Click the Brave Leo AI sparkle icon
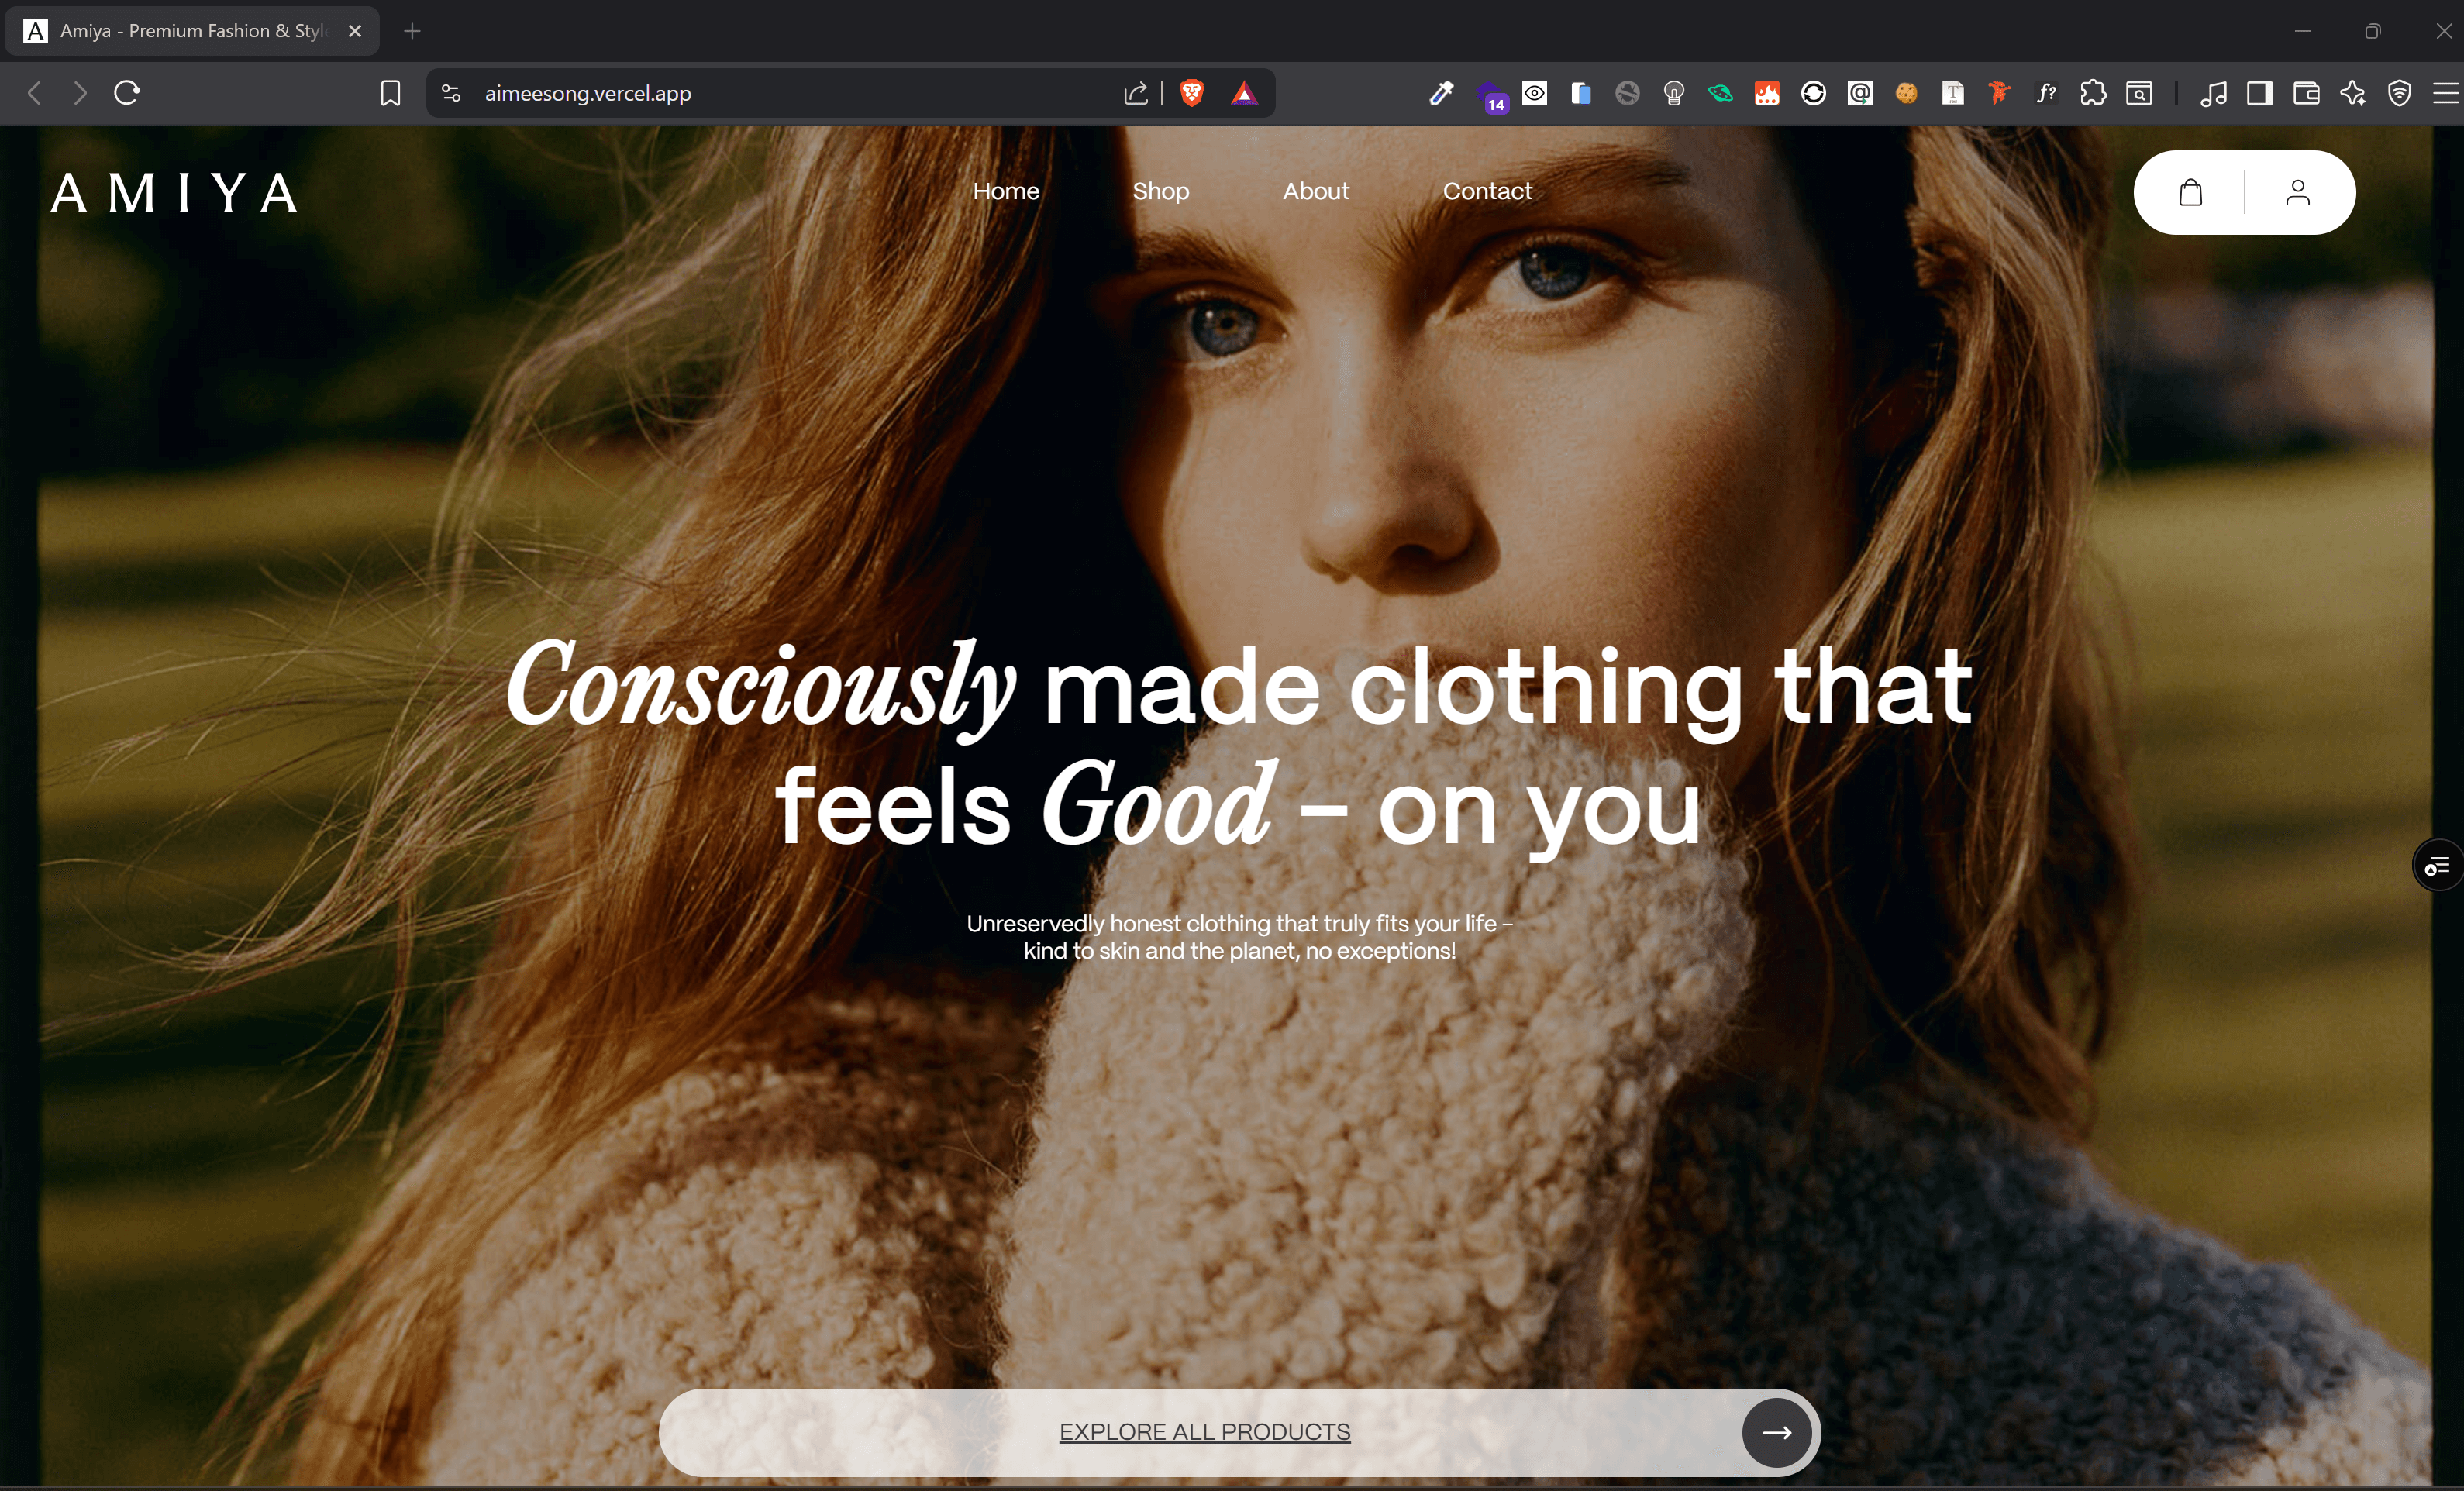 2352,93
